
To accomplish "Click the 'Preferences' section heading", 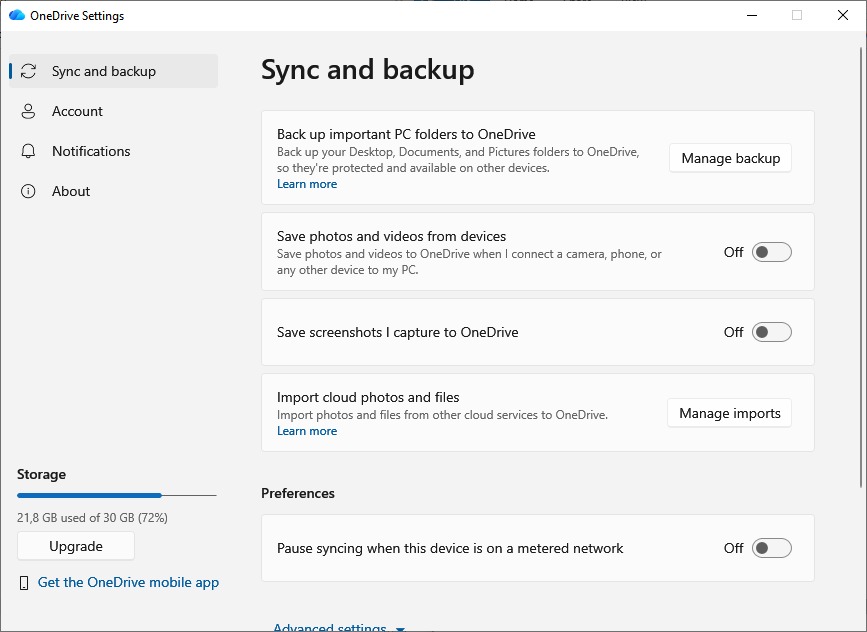I will (x=298, y=493).
